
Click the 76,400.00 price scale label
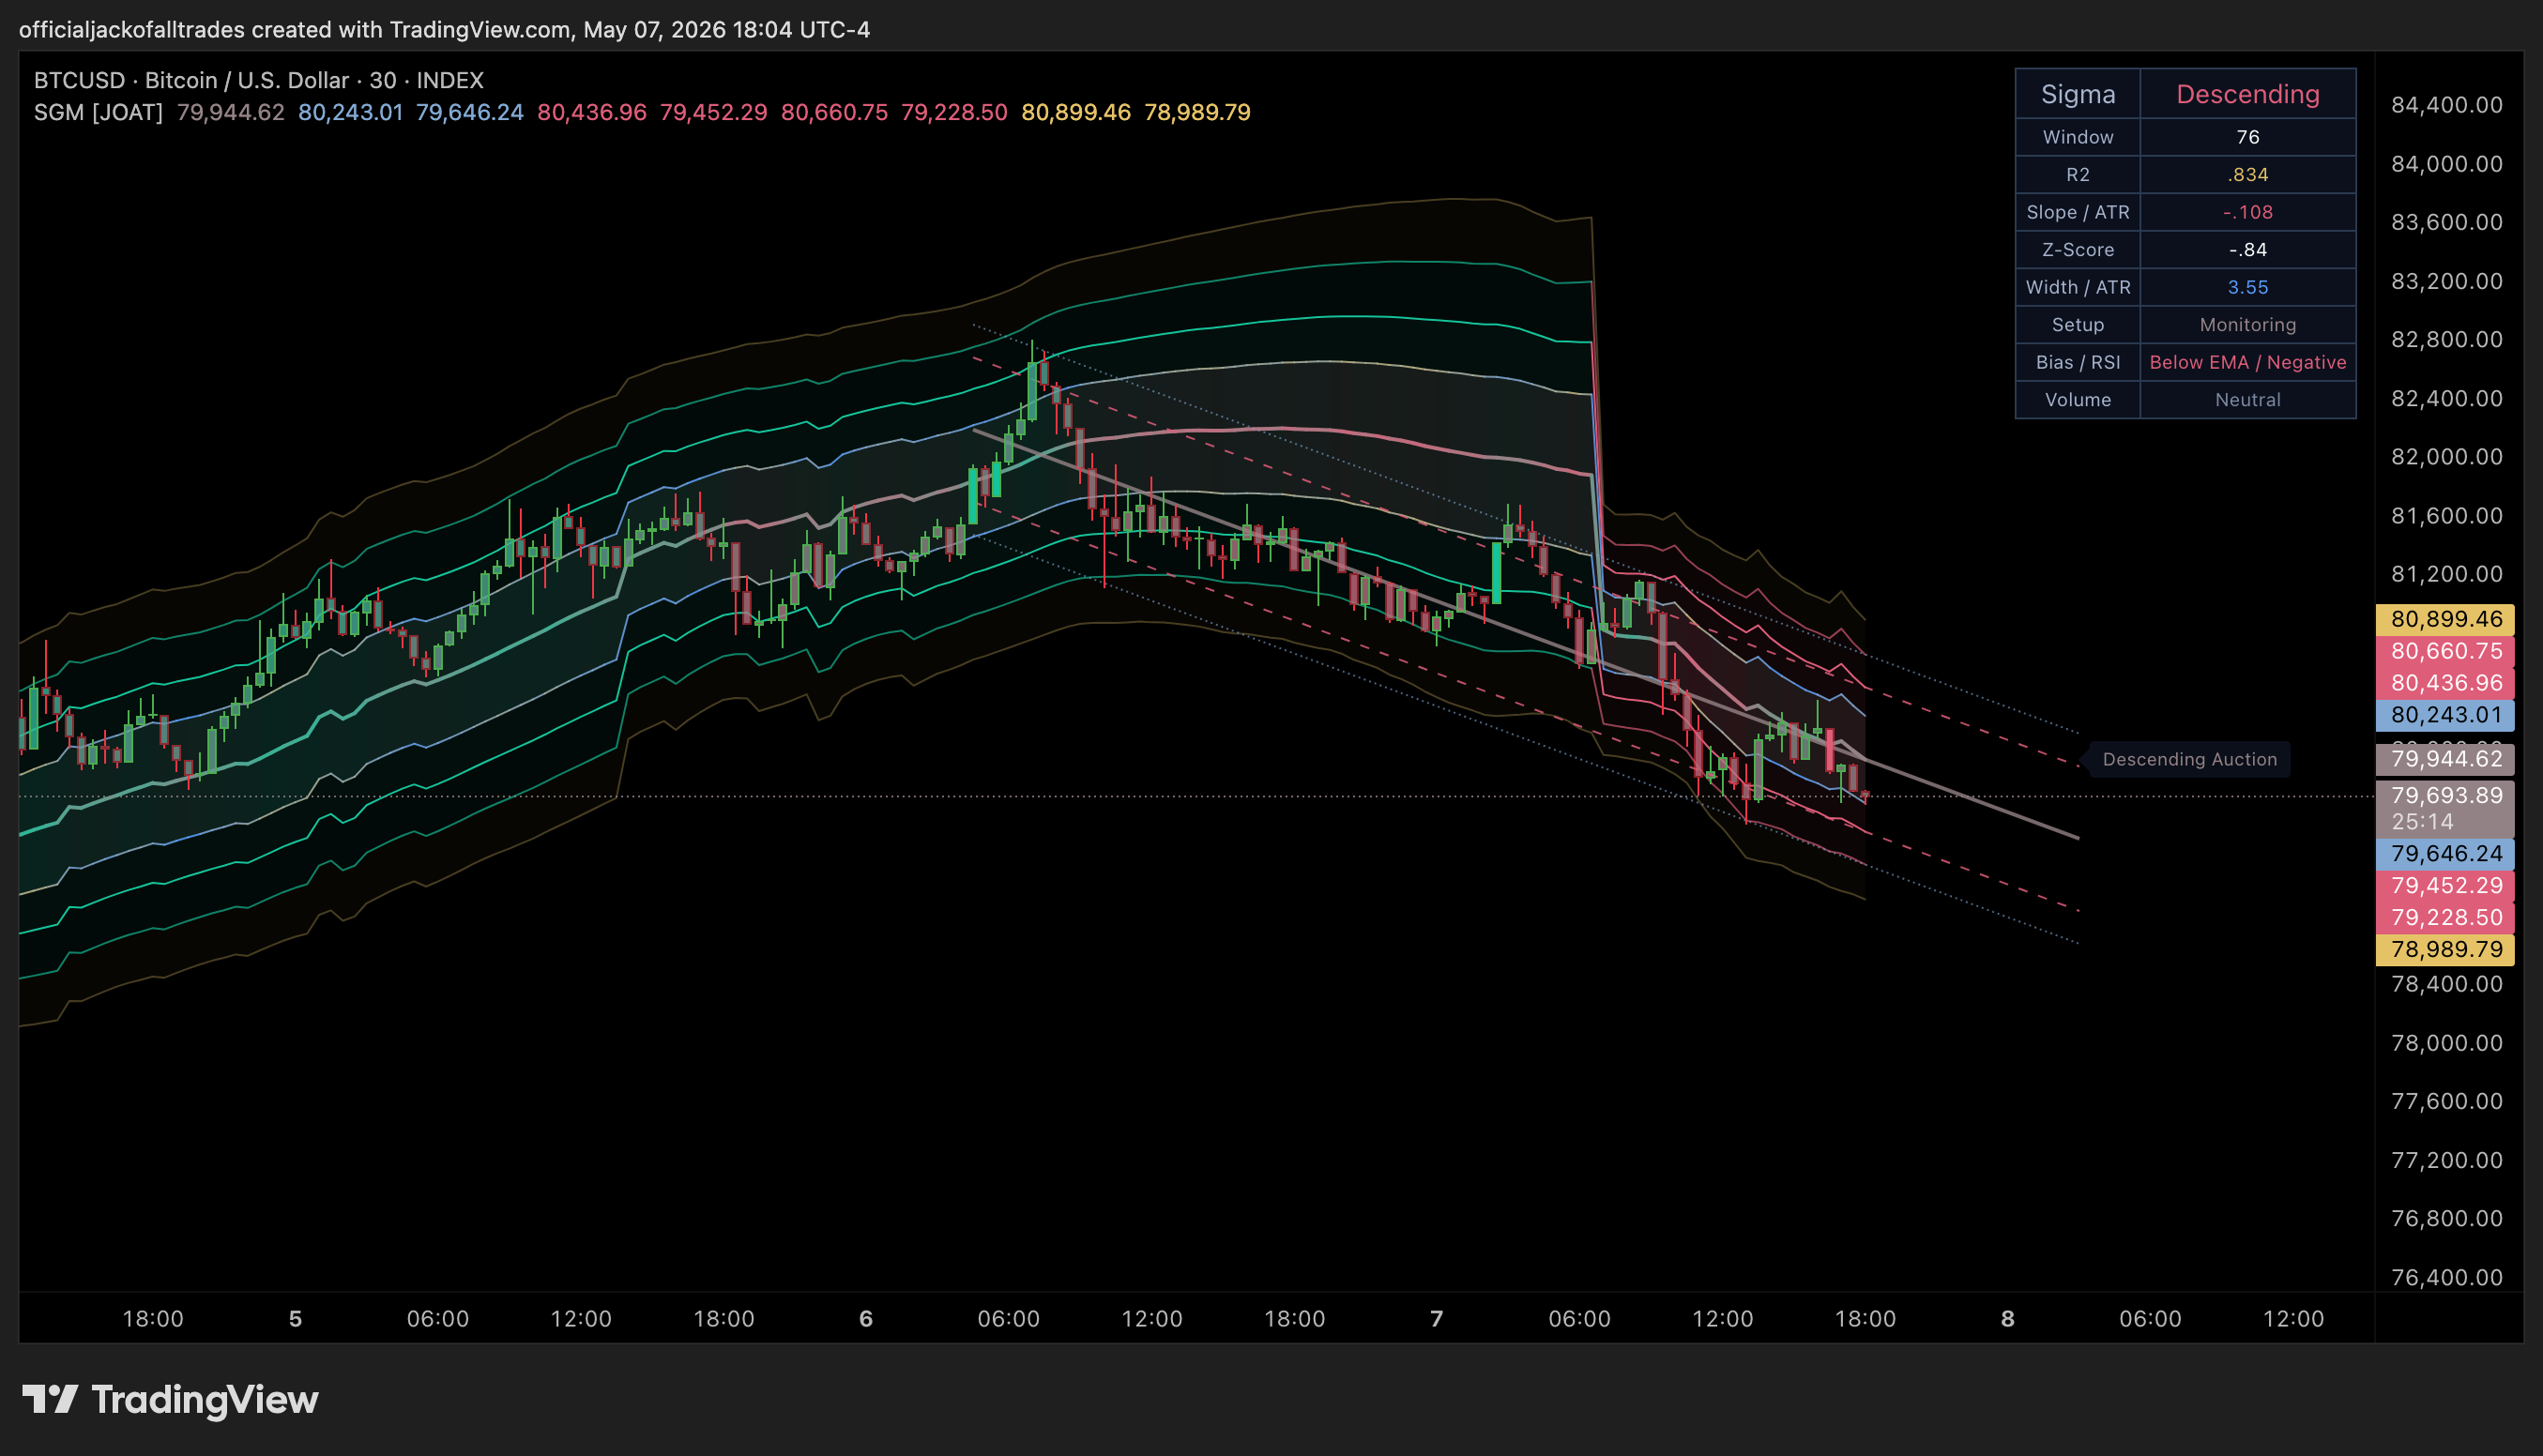(2447, 1277)
